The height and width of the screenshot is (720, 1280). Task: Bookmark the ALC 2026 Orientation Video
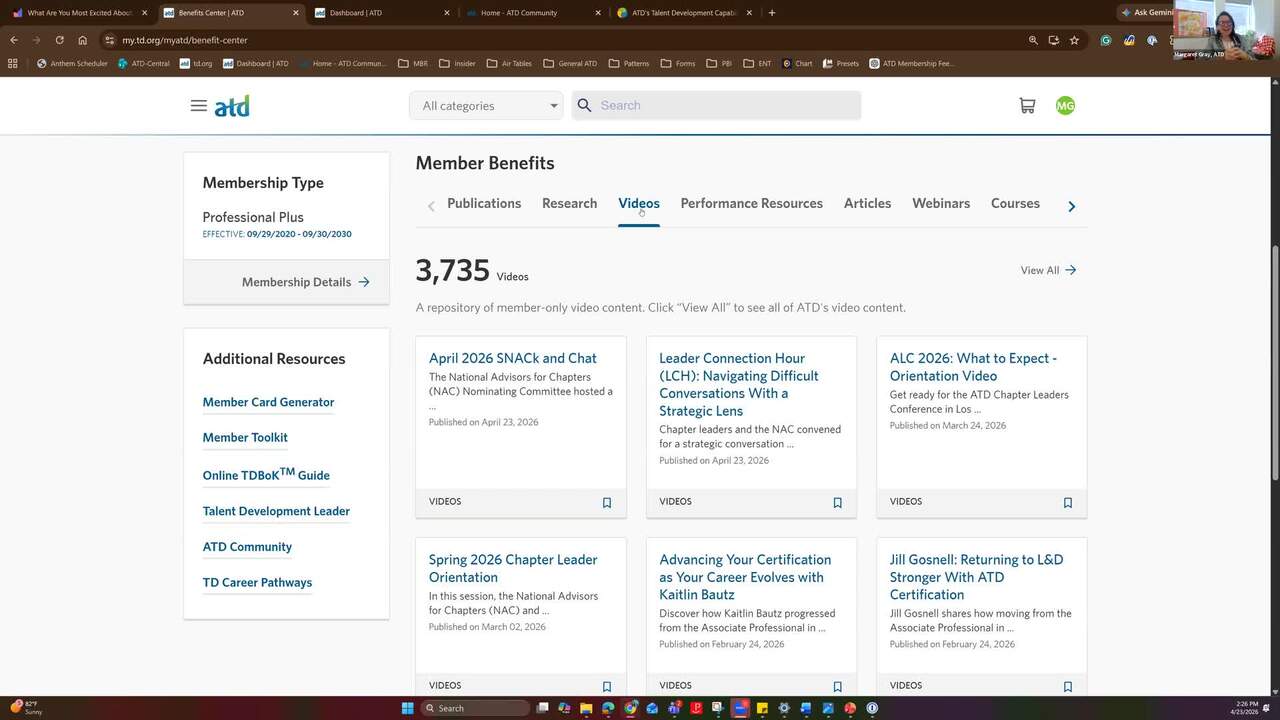(x=1067, y=503)
